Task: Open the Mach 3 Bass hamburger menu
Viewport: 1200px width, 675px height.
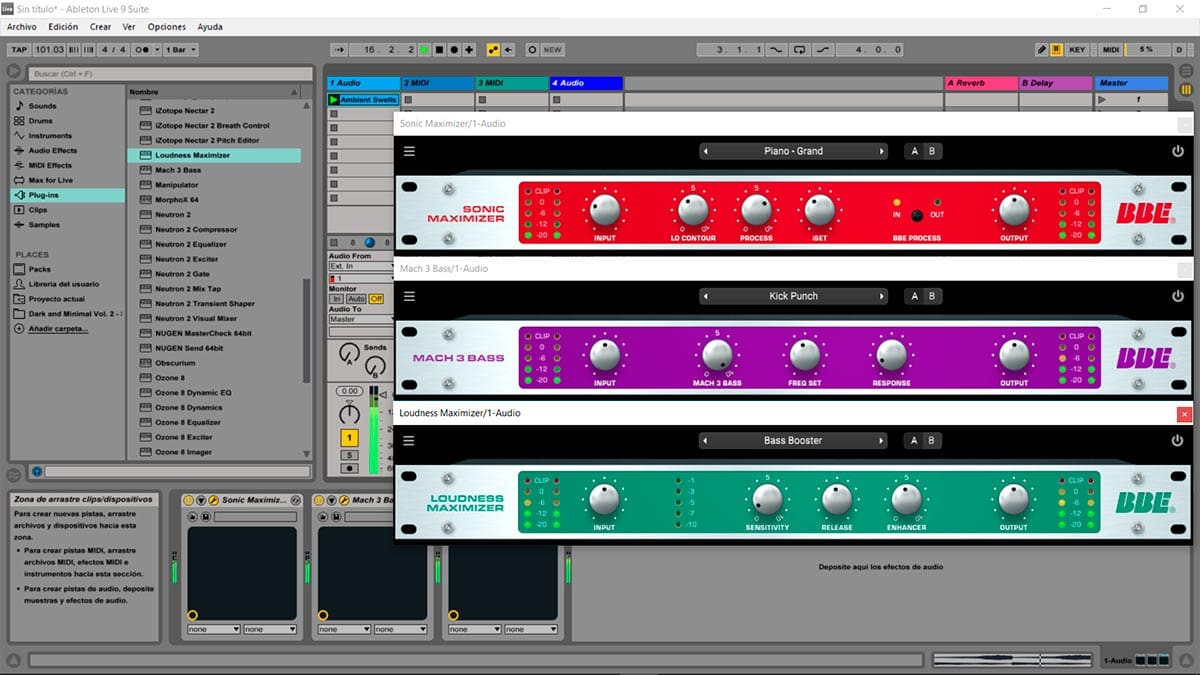Action: coord(409,296)
